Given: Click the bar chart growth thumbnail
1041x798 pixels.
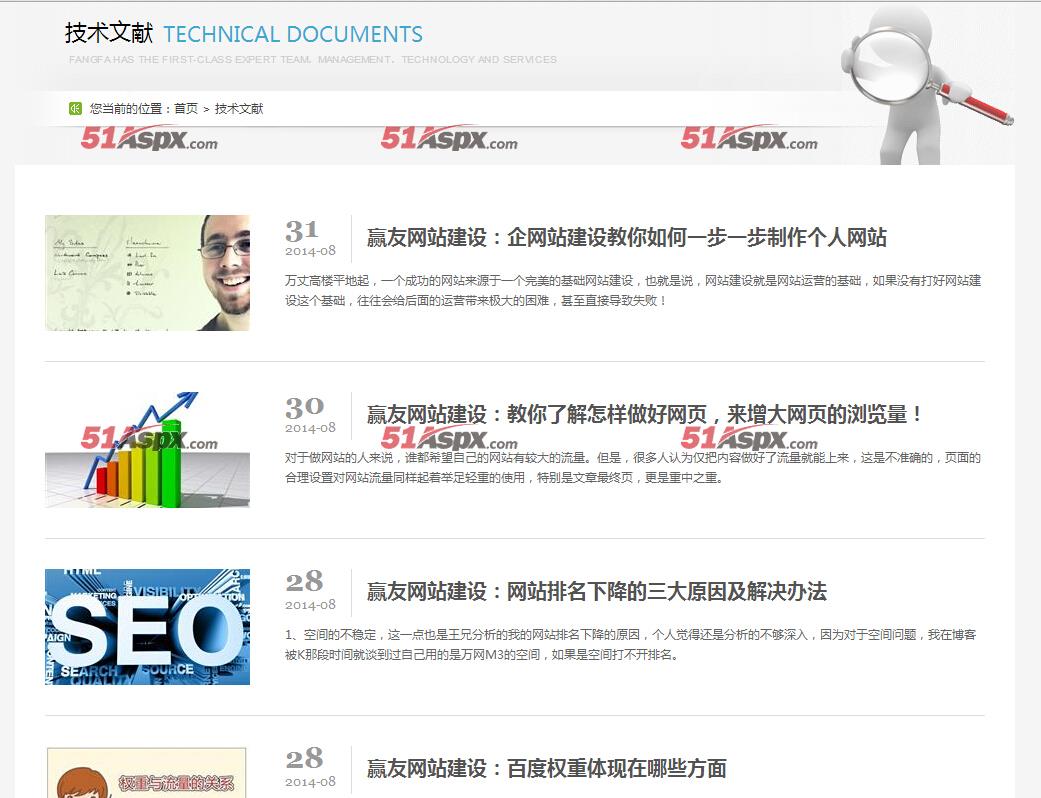Looking at the screenshot, I should click(147, 450).
